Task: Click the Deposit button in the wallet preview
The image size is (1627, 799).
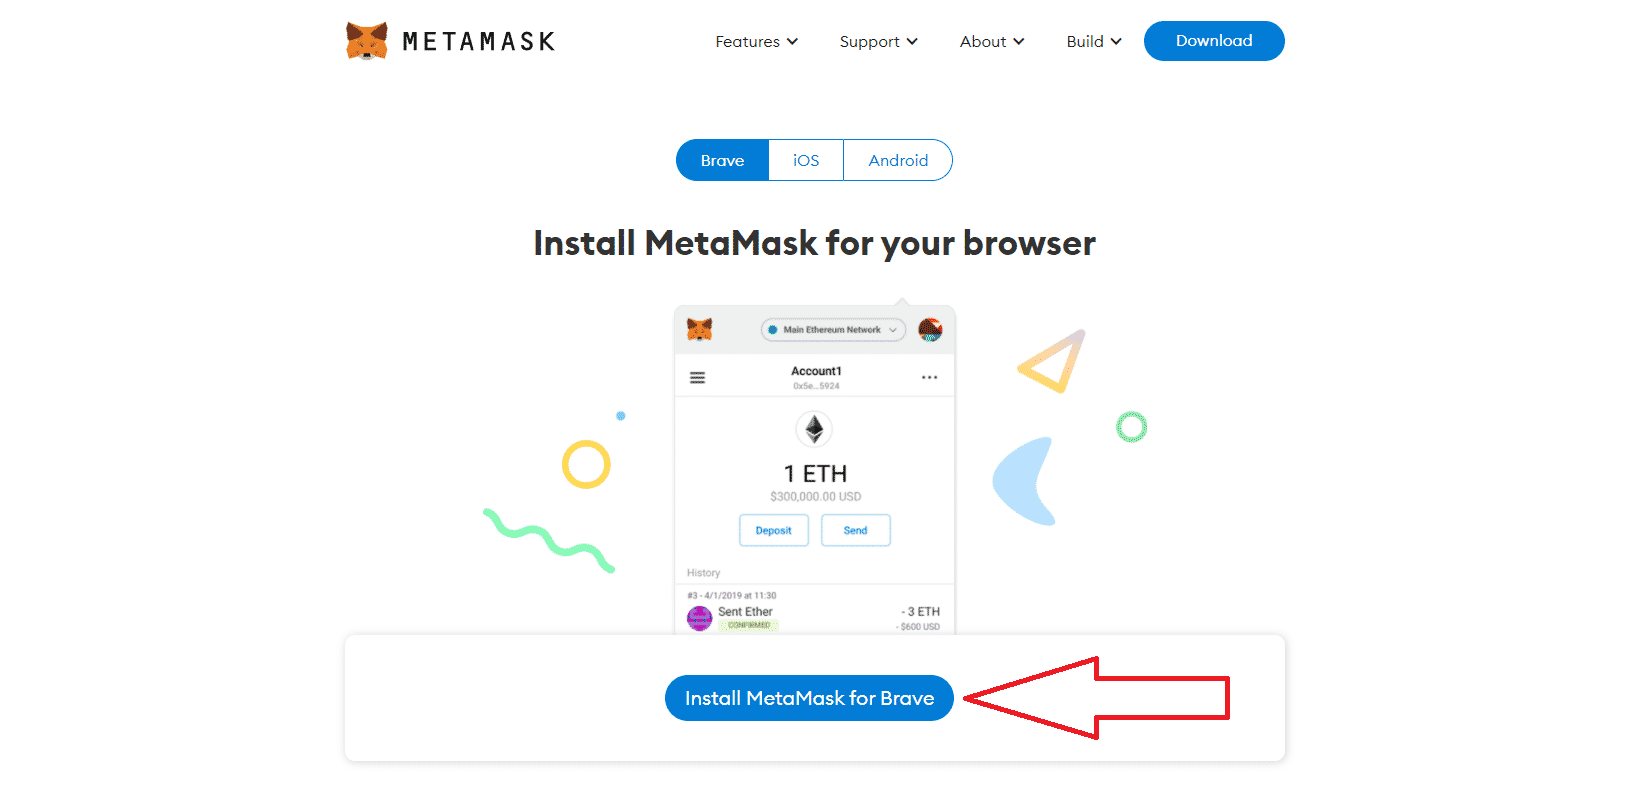Action: [x=773, y=530]
